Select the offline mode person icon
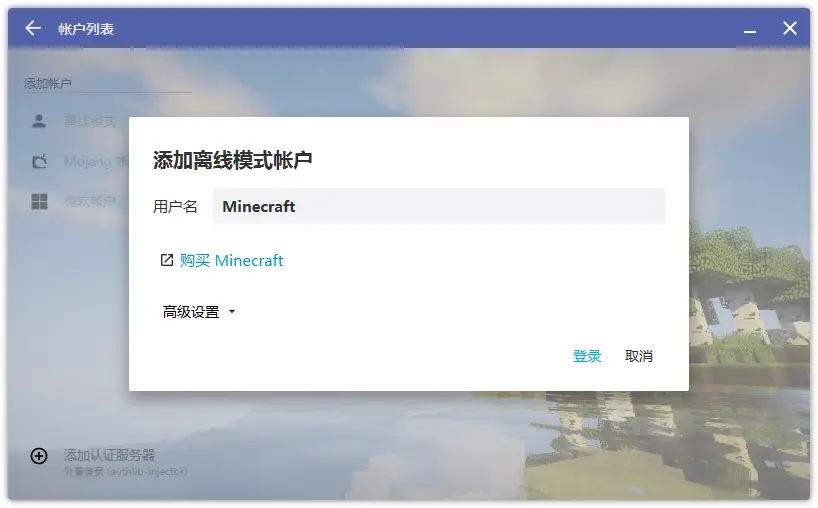The height and width of the screenshot is (508, 818). pyautogui.click(x=39, y=121)
